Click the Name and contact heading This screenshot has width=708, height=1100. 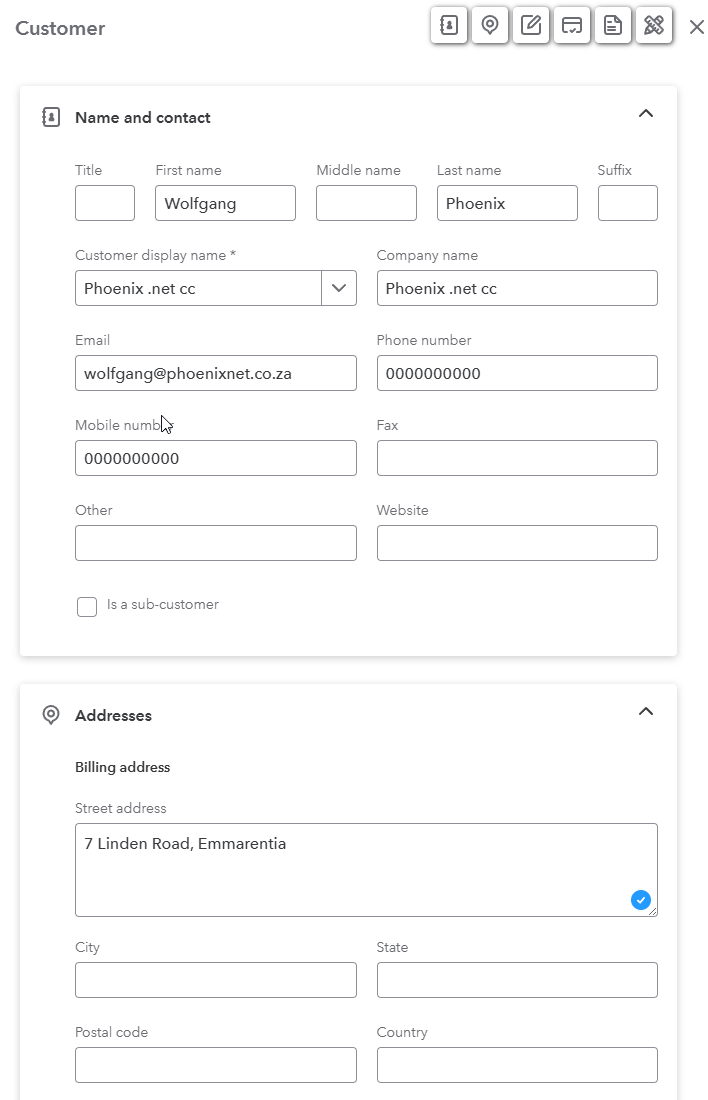coord(142,118)
